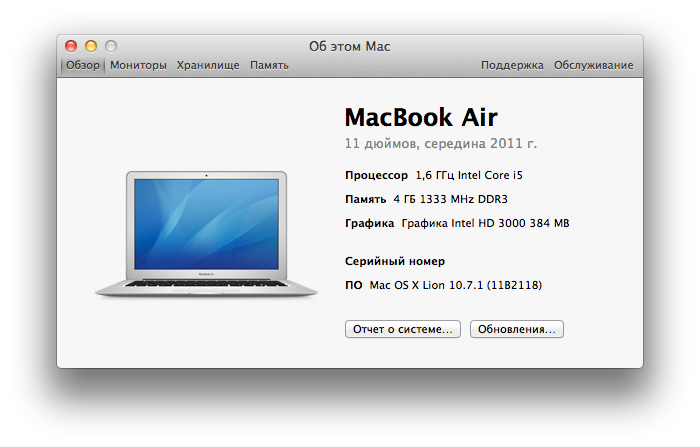Click the window title Об этом Mac
Screen dimensions: 700x447
350,46
